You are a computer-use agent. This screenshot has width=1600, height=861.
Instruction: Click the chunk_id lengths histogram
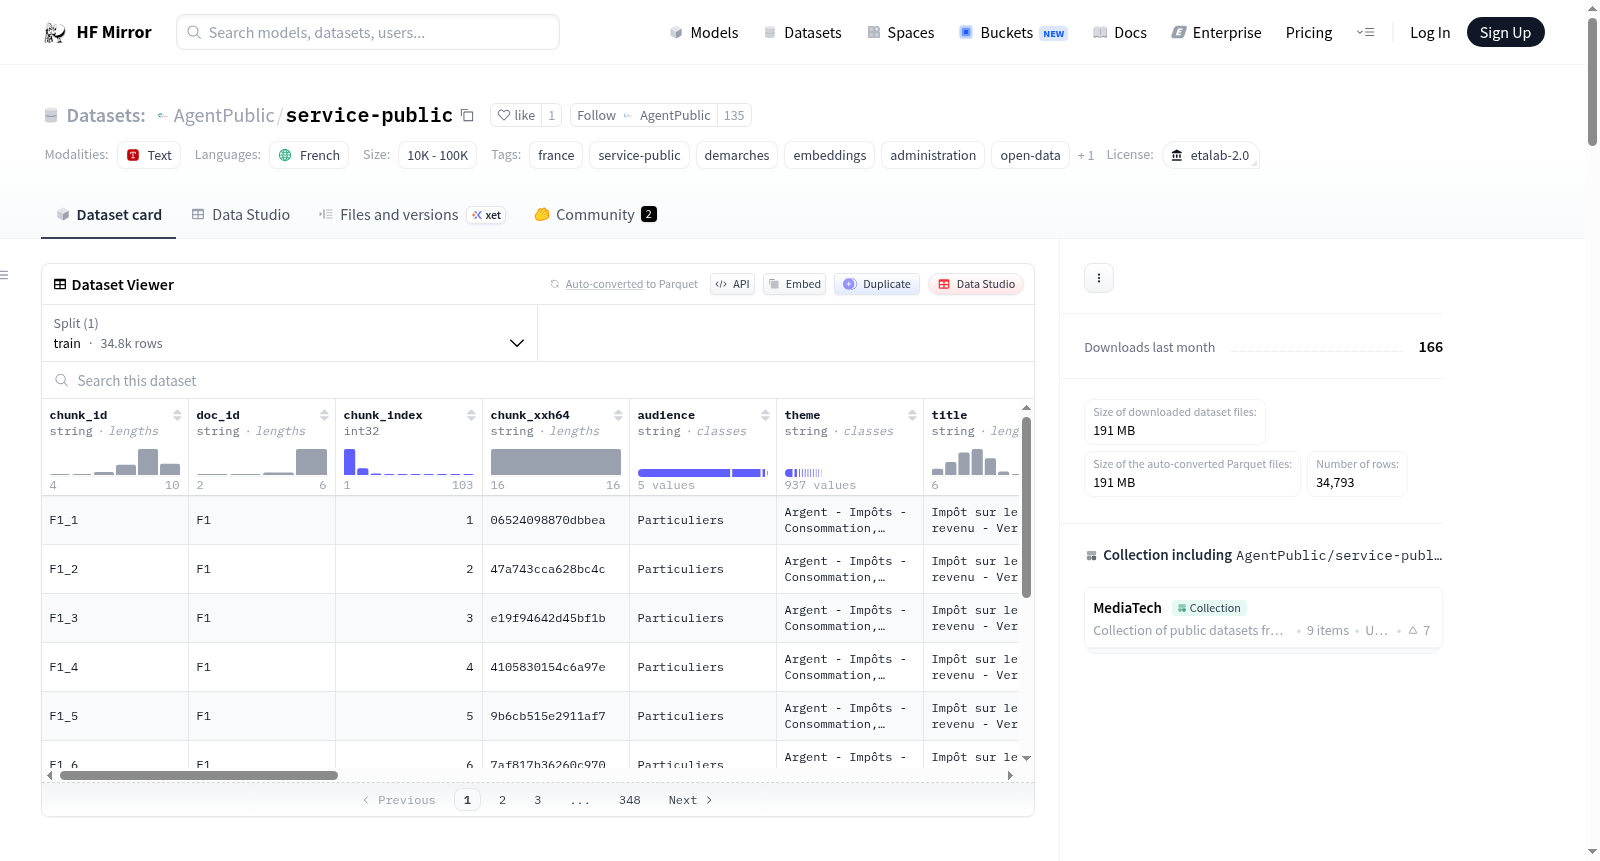pyautogui.click(x=115, y=462)
